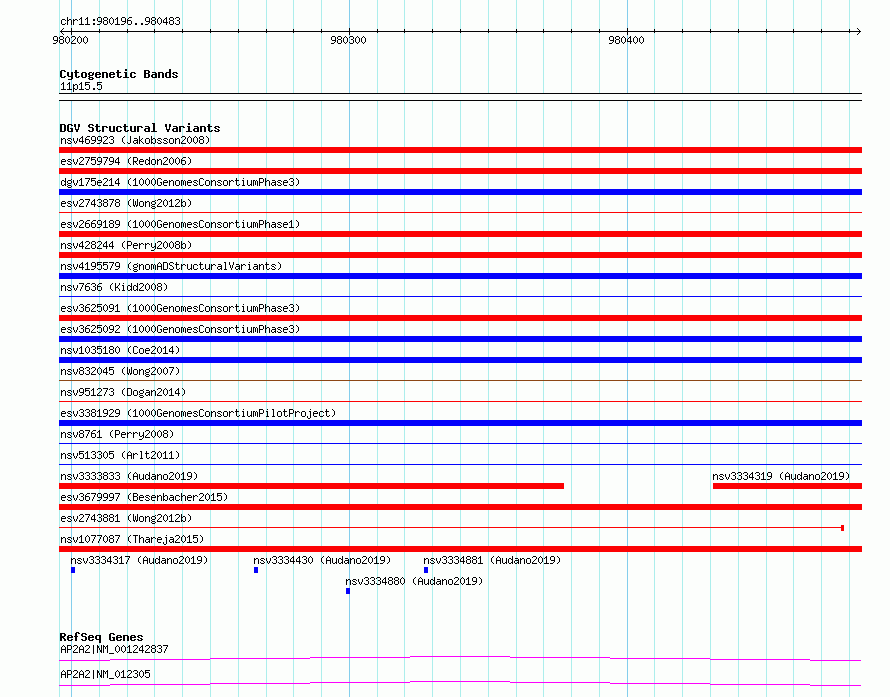Click the nsv1077087 (Thareja2015) label

coord(132,539)
